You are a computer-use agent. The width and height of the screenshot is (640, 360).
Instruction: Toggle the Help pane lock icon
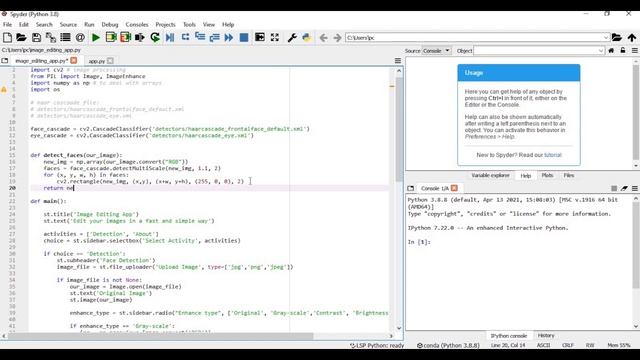point(622,51)
